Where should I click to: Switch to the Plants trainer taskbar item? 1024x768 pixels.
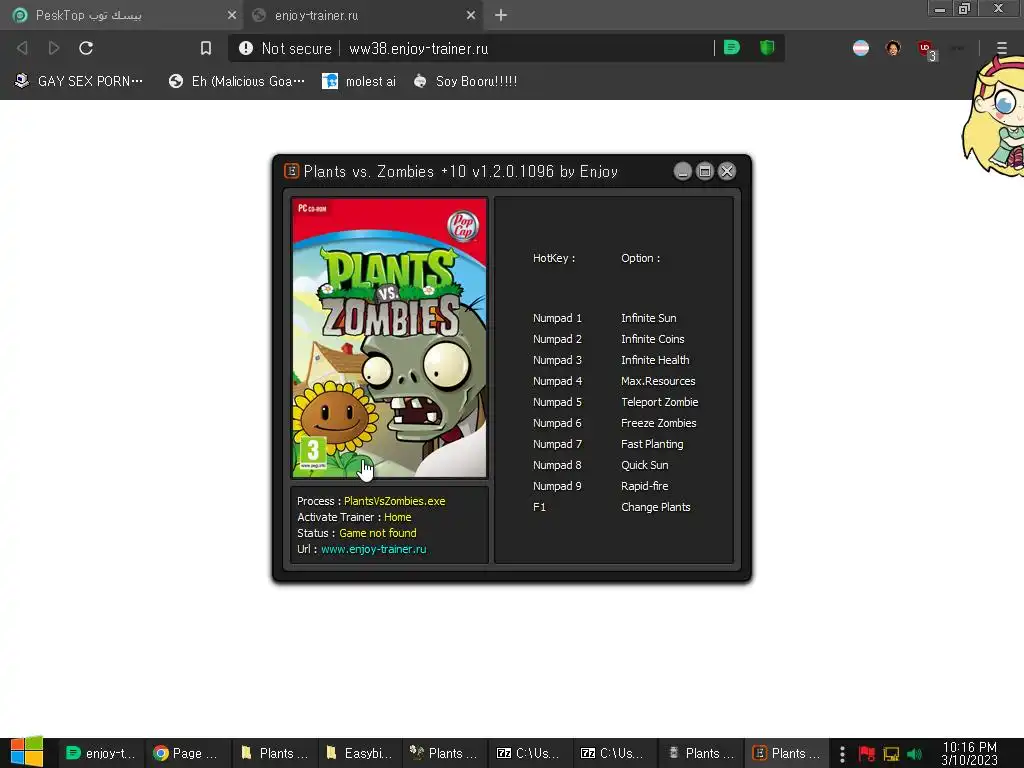click(x=788, y=753)
